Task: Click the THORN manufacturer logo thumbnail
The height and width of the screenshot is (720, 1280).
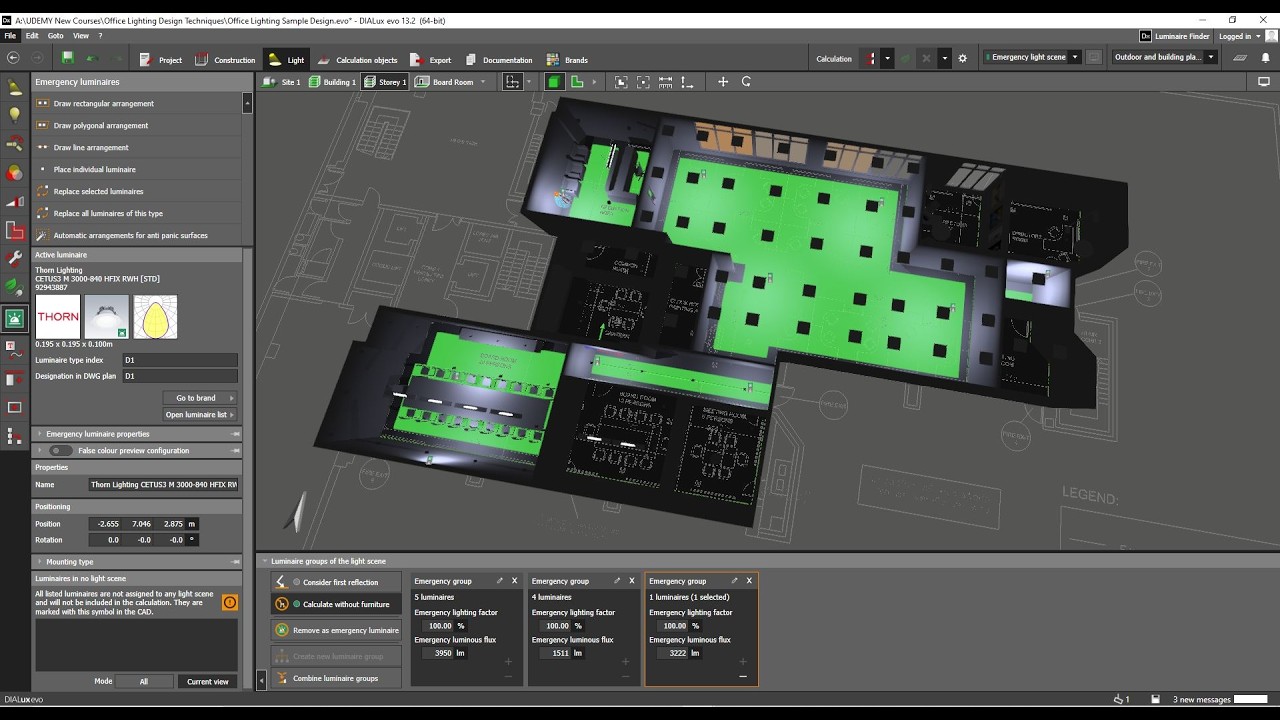Action: [58, 316]
